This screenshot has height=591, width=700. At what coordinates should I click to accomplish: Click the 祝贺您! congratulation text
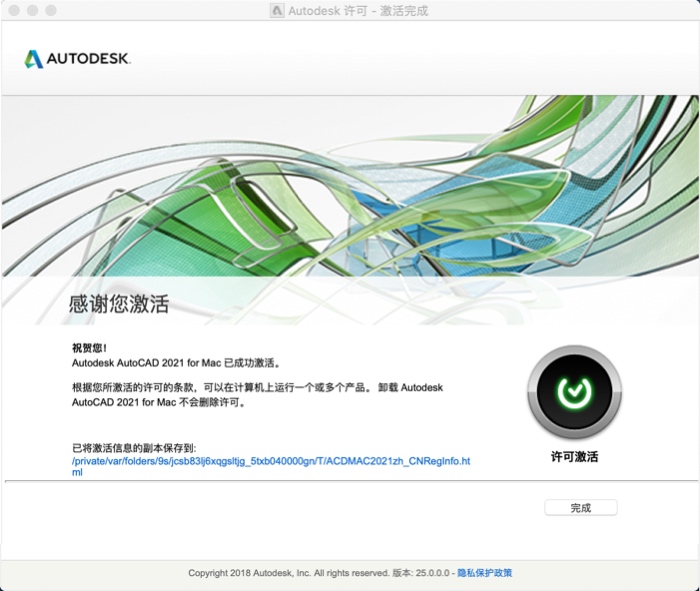point(89,348)
